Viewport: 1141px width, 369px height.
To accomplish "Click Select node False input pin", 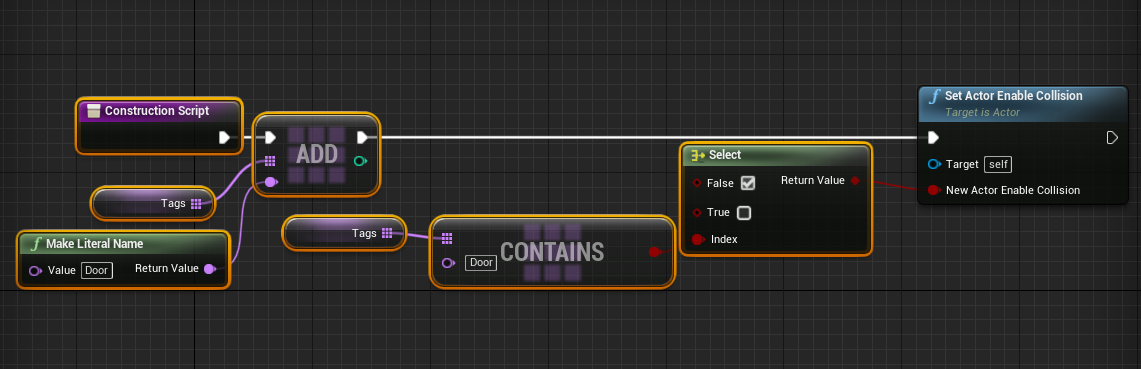I will [x=696, y=183].
